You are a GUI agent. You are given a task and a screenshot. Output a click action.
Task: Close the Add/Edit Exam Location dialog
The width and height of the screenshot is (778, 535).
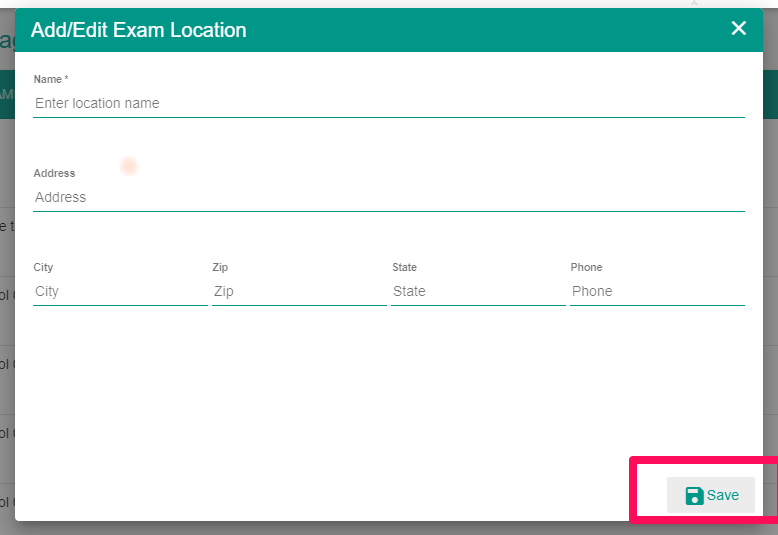tap(738, 28)
